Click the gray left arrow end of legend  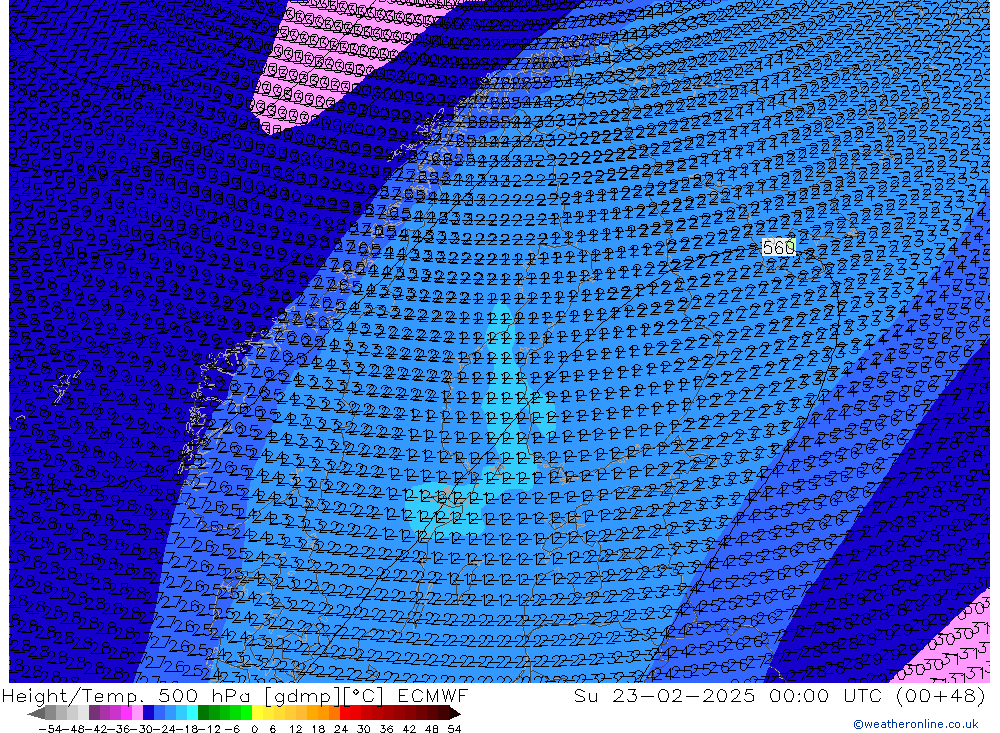coord(36,713)
